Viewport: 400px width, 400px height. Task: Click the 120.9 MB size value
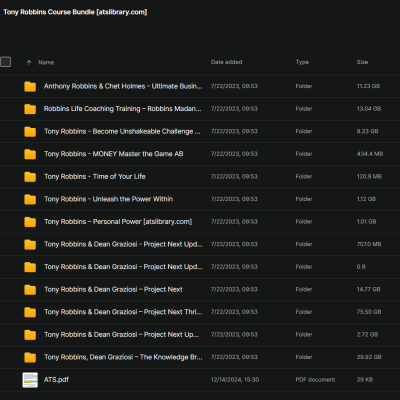369,176
